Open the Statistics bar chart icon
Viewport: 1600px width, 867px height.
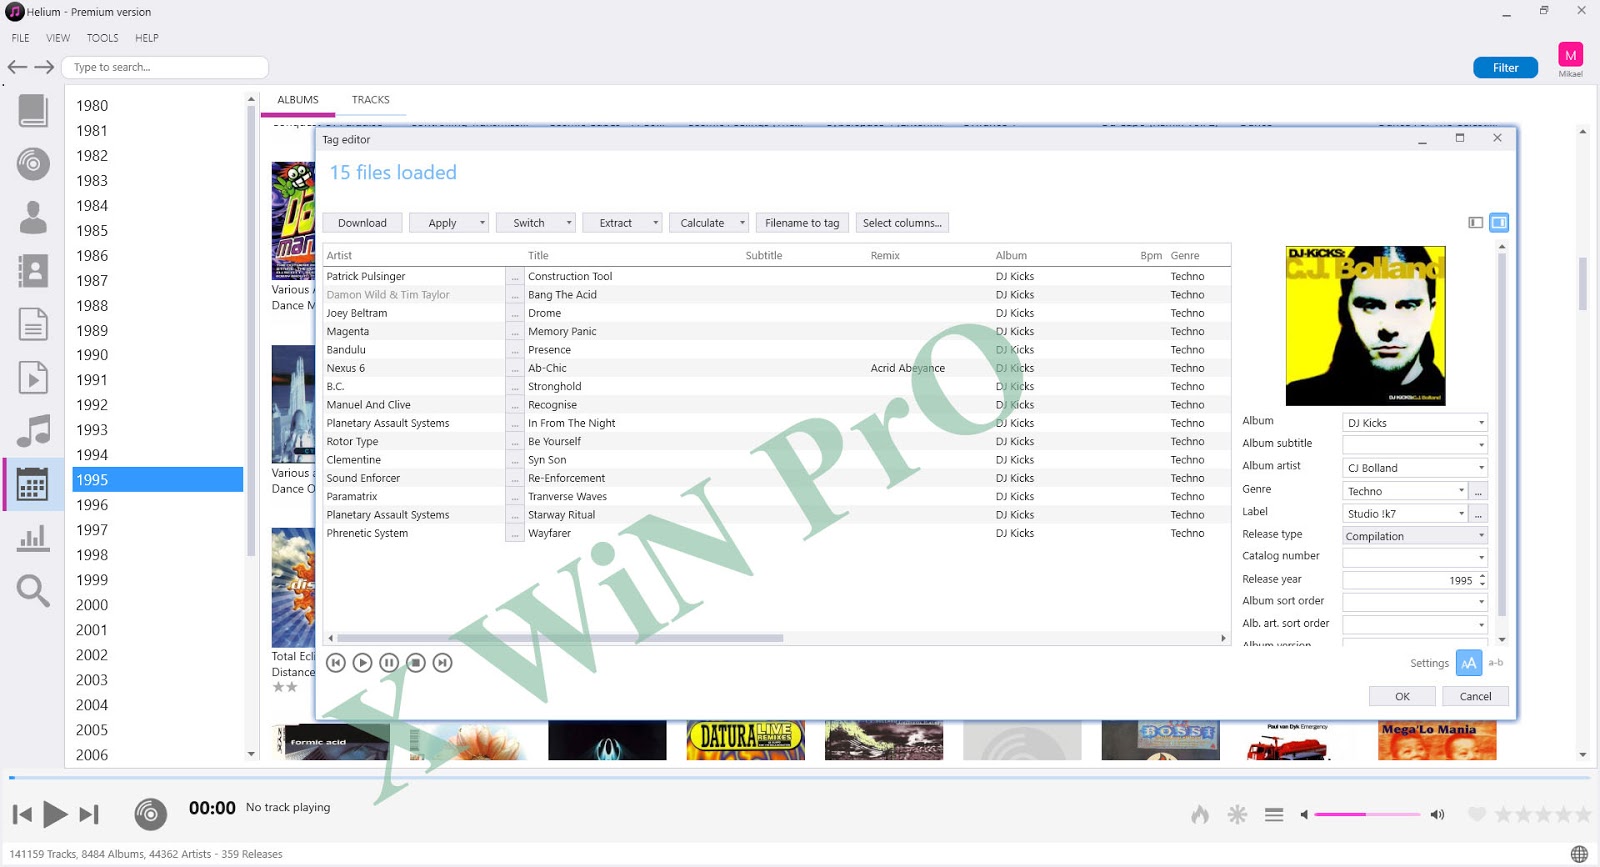click(33, 538)
